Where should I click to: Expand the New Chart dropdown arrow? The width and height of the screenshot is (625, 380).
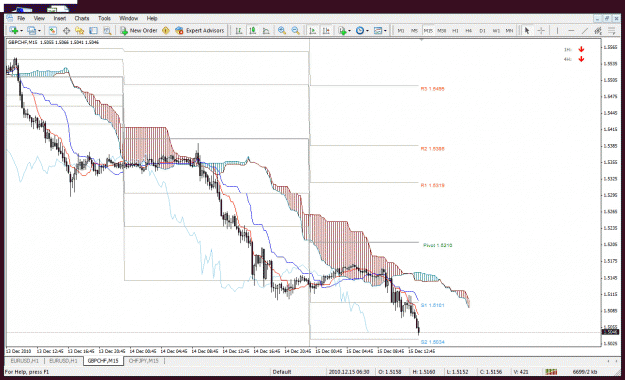point(22,31)
